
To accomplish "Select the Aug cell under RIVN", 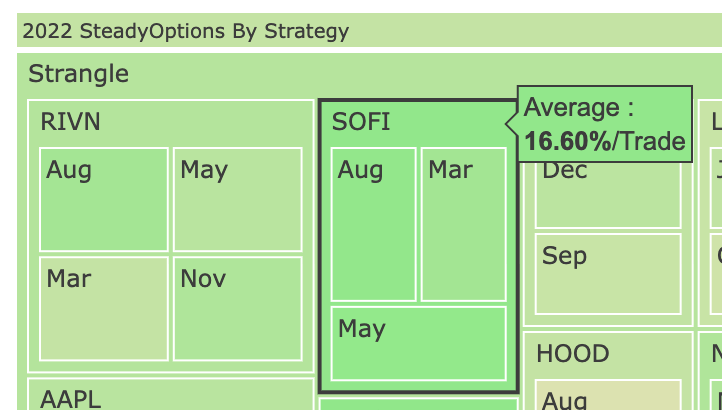I will 104,199.
